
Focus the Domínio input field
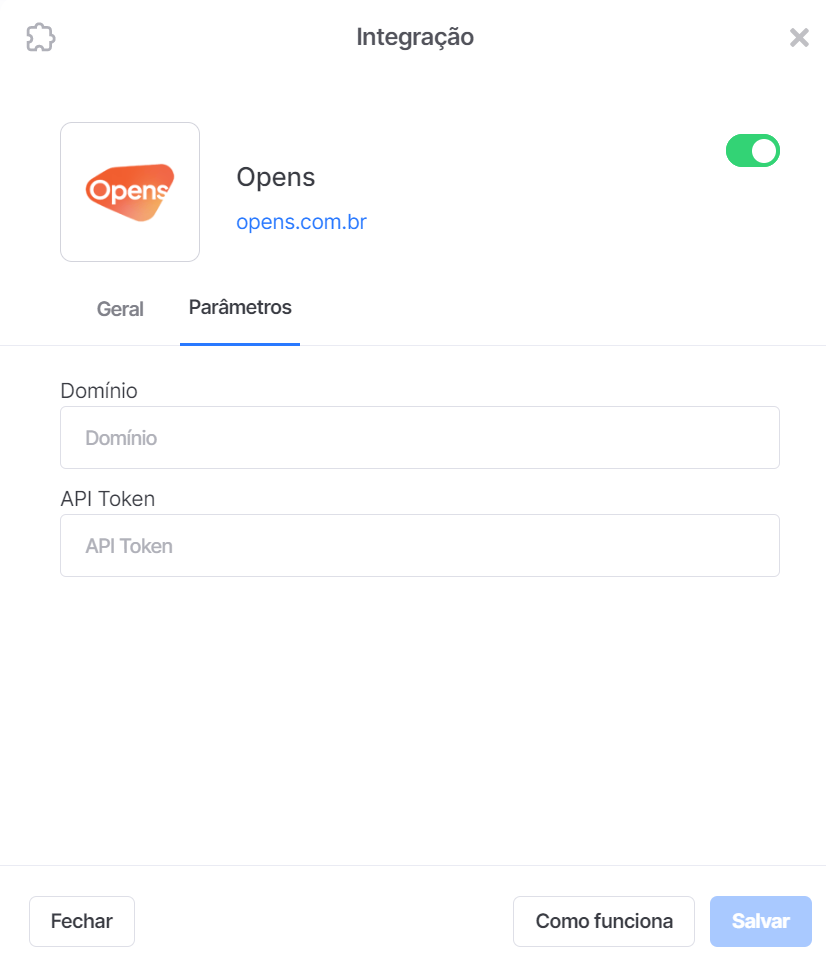pyautogui.click(x=420, y=437)
